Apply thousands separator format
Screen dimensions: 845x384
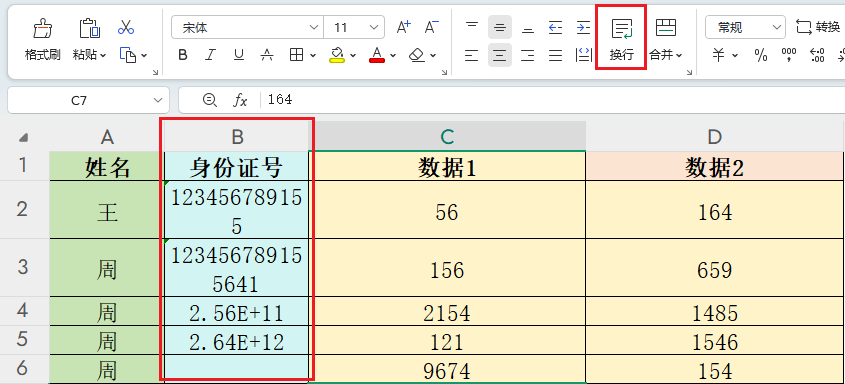(x=789, y=54)
